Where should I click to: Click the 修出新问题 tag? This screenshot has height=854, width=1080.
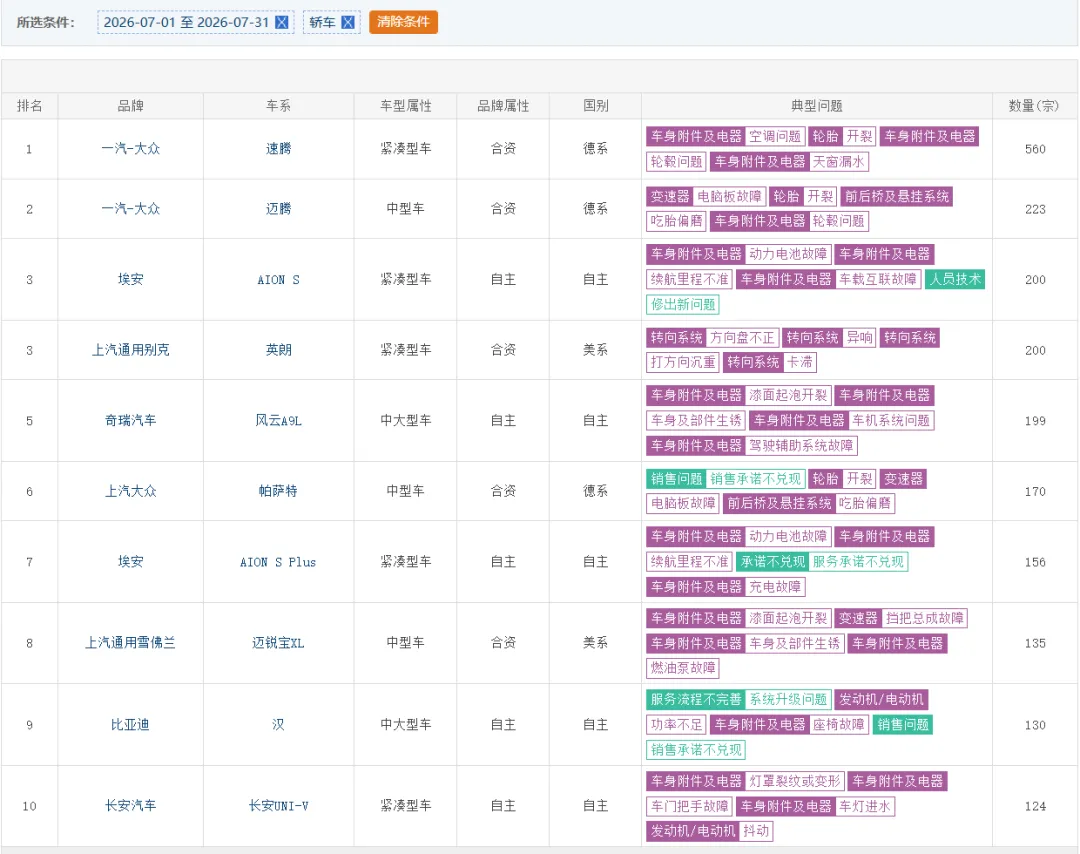tap(683, 304)
